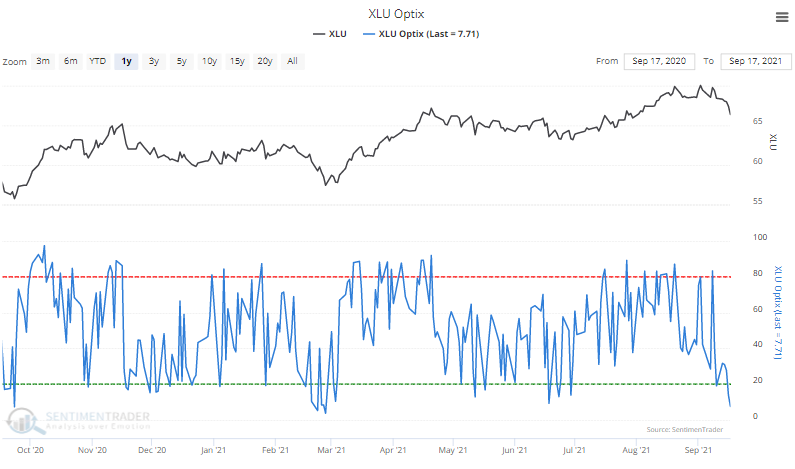Set zoom to 3y

153,61
